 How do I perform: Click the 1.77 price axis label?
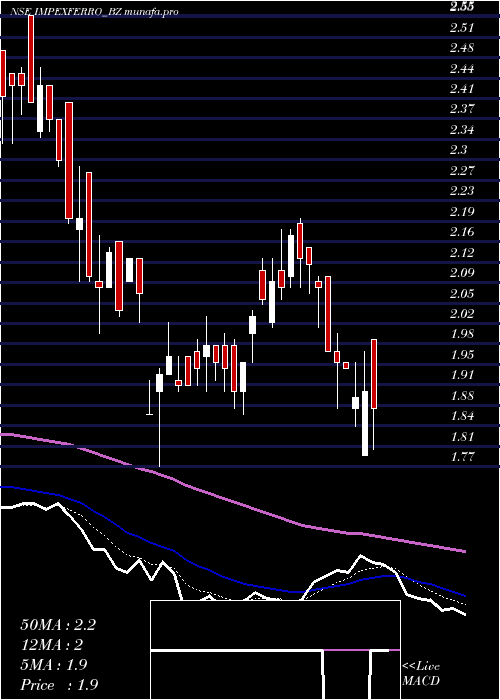pyautogui.click(x=462, y=456)
